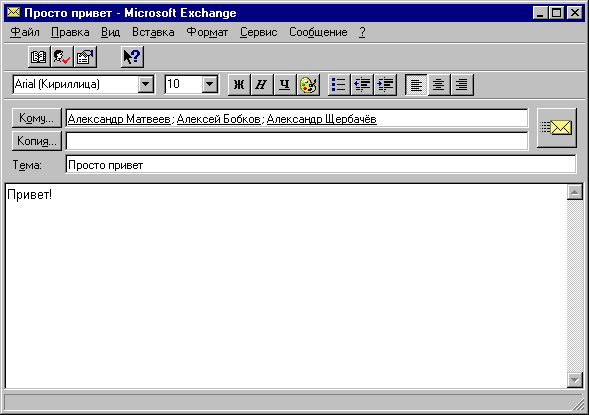Image resolution: width=589 pixels, height=415 pixels.
Task: Open message properties icon
Action: click(x=85, y=57)
